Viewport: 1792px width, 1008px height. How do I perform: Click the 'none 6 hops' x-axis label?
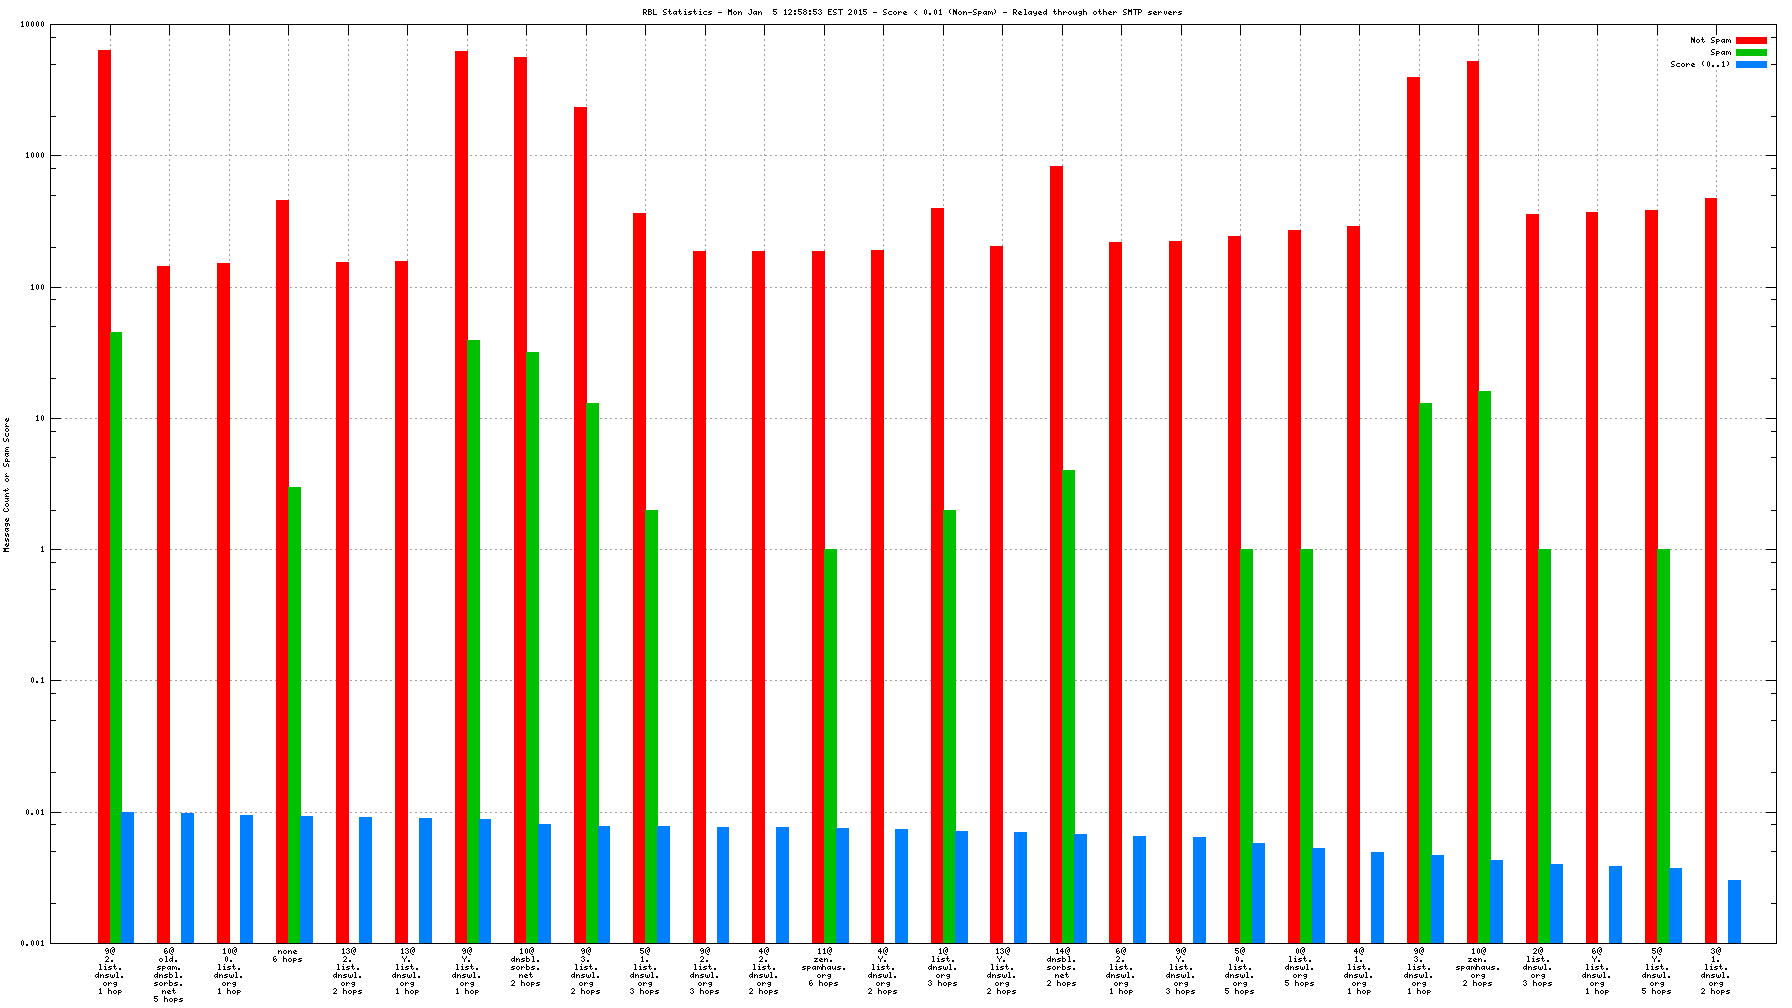[287, 955]
